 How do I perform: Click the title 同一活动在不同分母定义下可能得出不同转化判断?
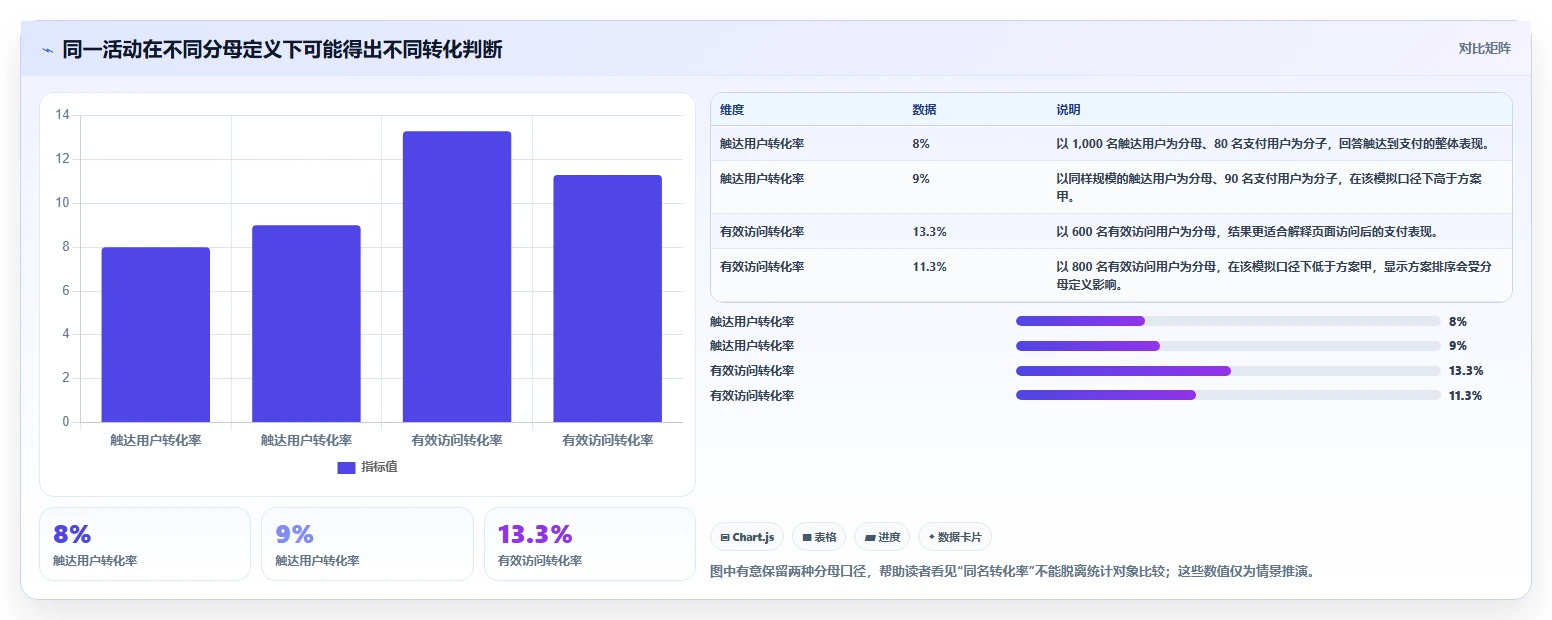pyautogui.click(x=282, y=49)
